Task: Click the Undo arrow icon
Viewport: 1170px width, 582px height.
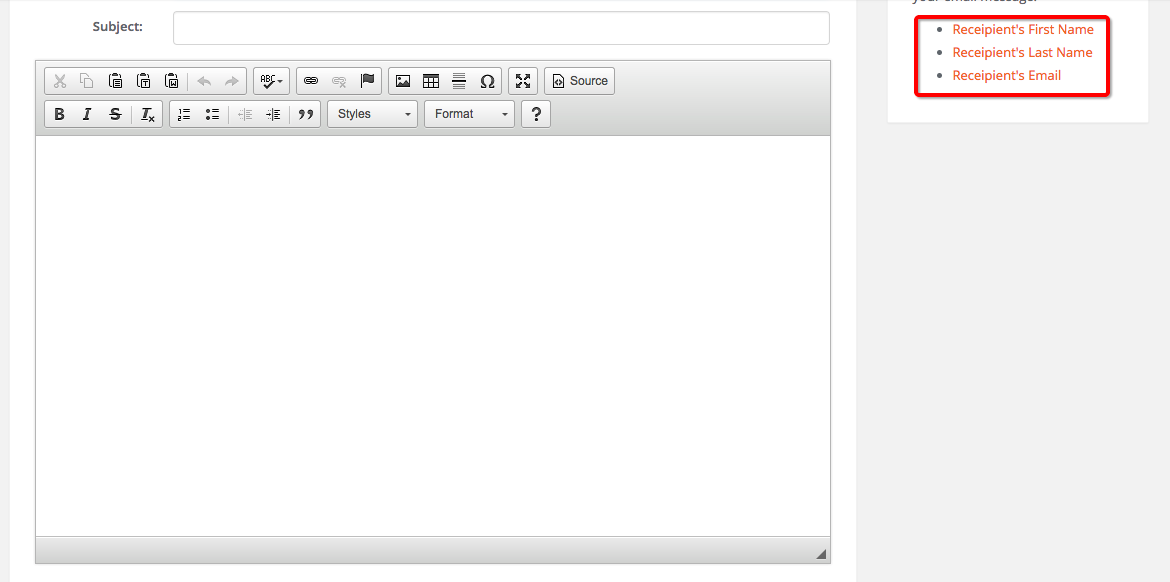Action: [204, 81]
